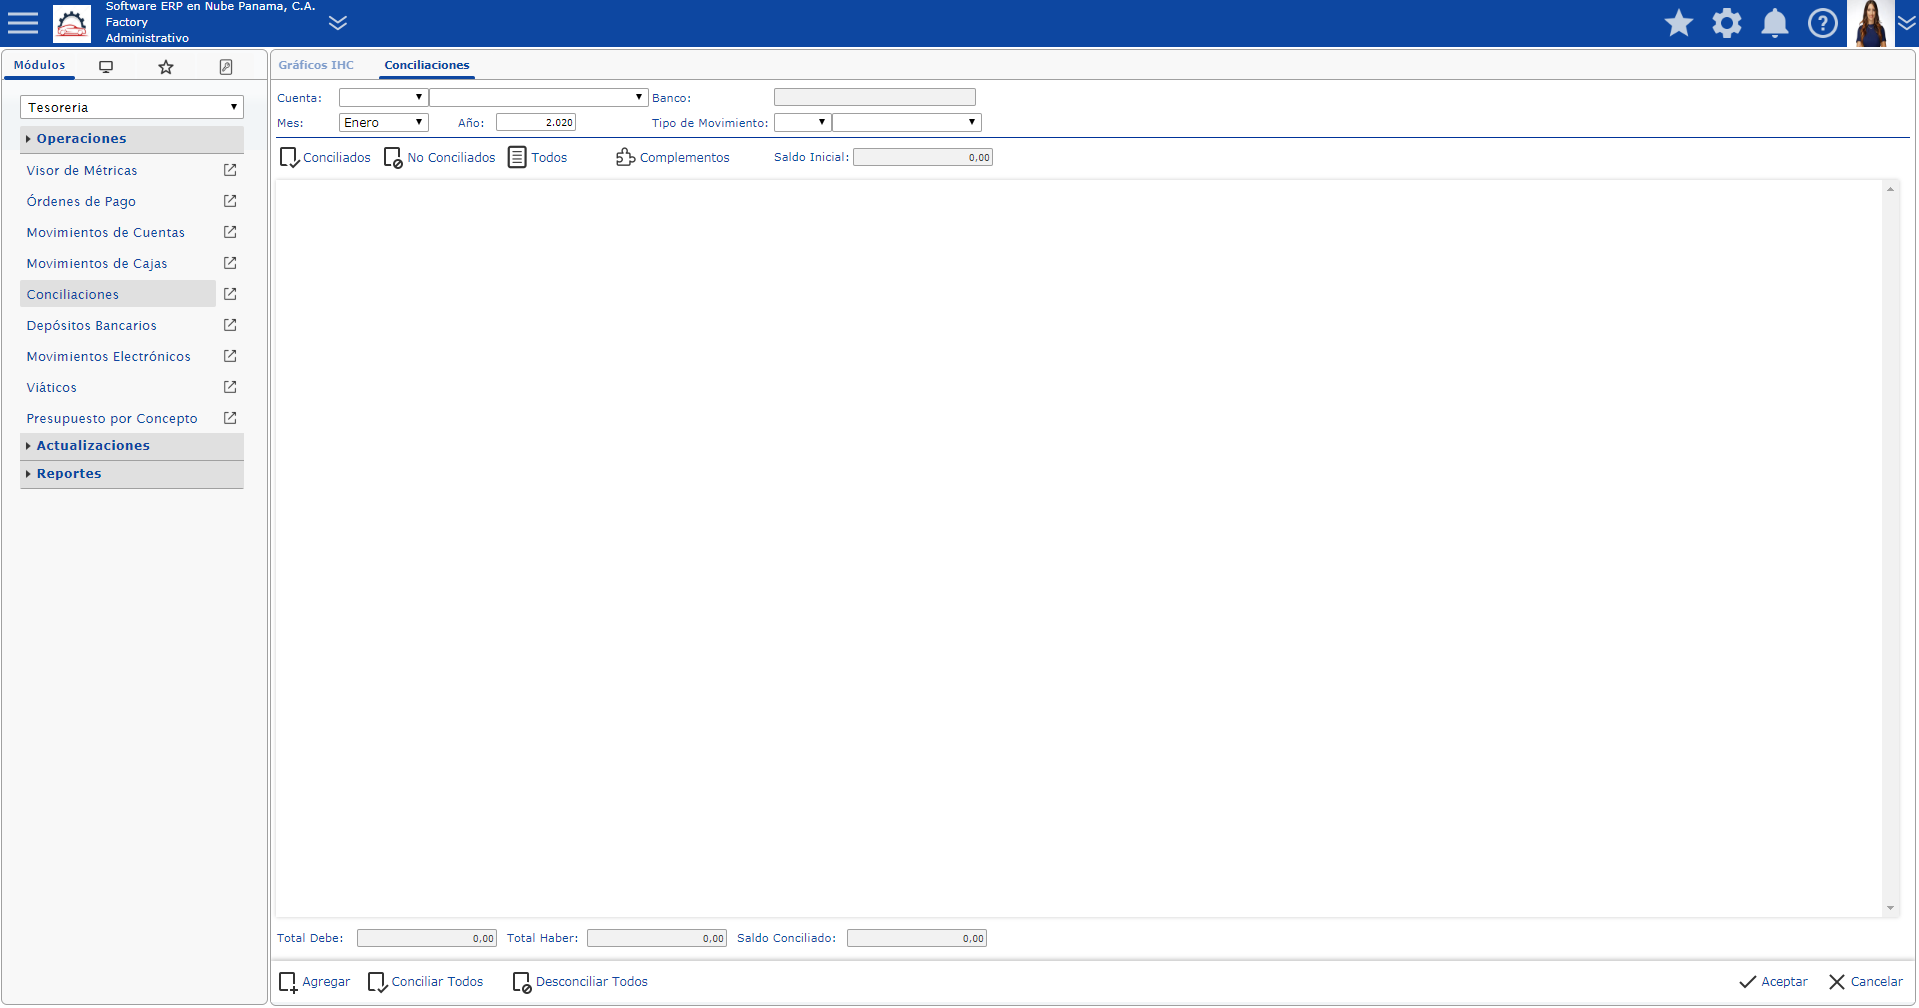1919x1008 pixels.
Task: Expand the user menu chevron
Action: point(1907,23)
